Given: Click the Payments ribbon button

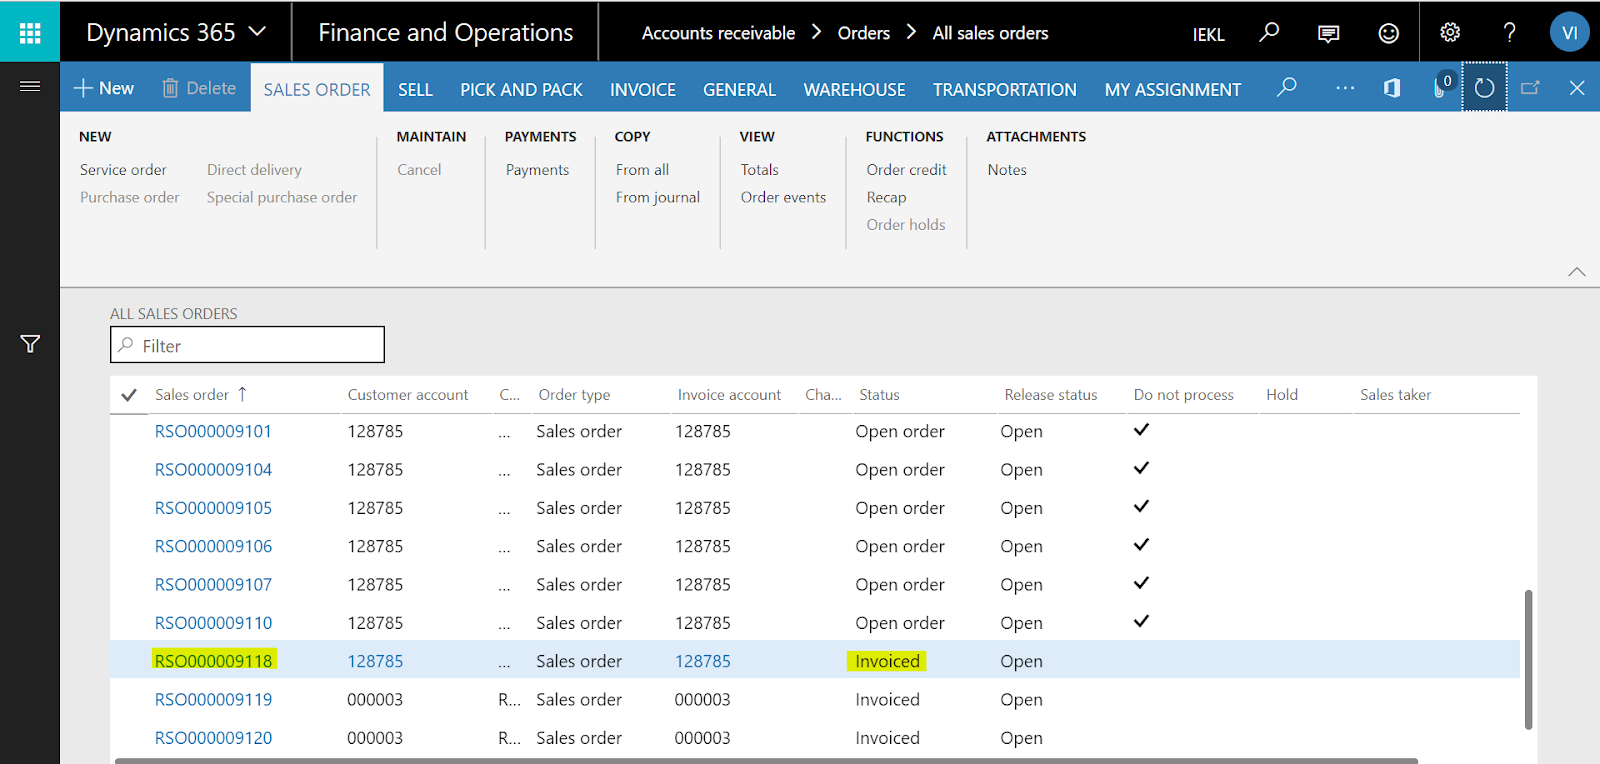Looking at the screenshot, I should tap(537, 170).
